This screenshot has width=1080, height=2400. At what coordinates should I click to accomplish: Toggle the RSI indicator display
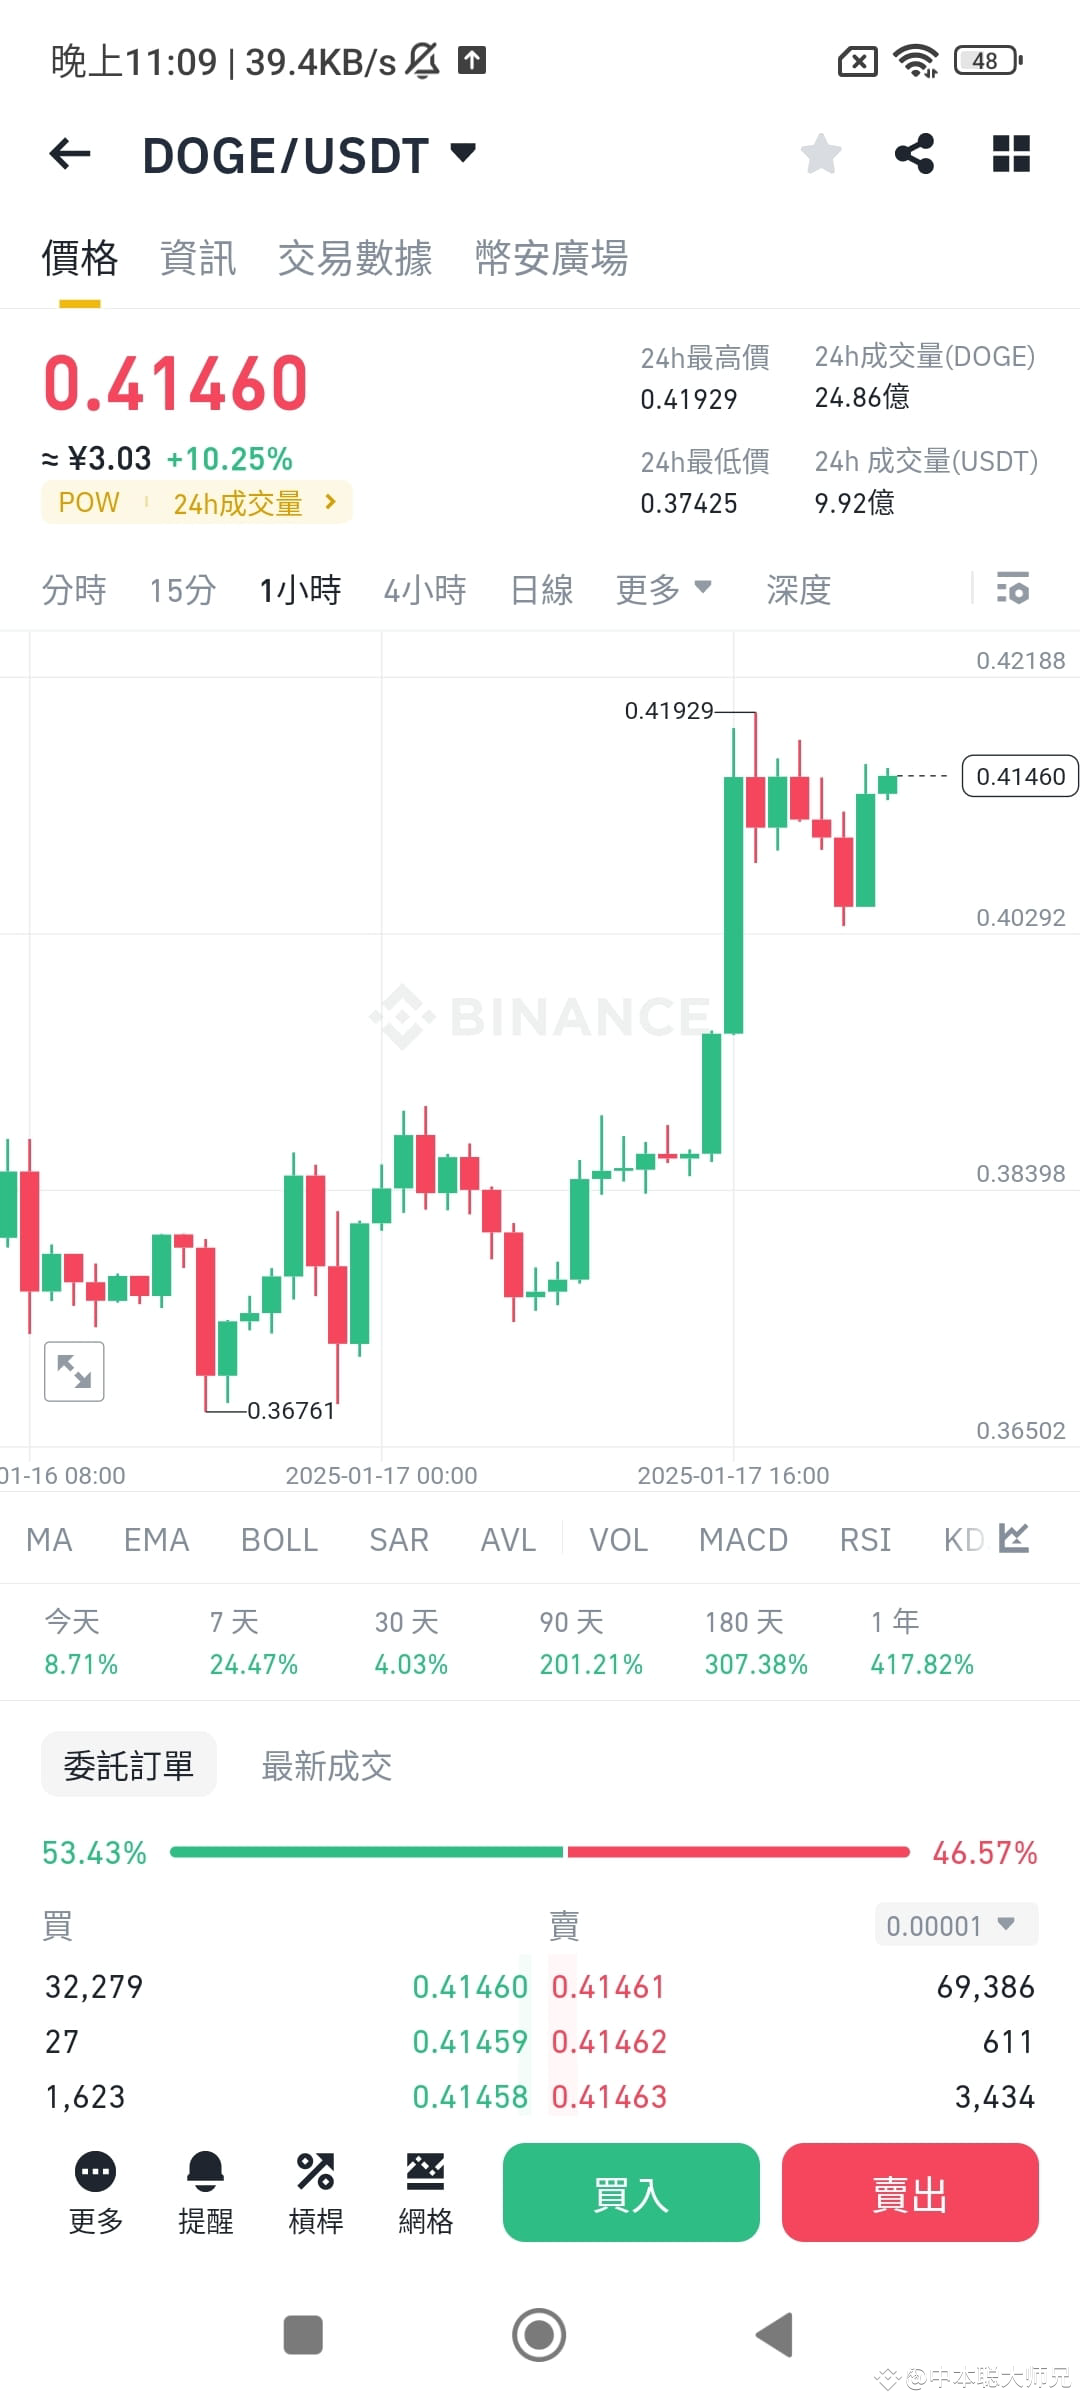864,1539
